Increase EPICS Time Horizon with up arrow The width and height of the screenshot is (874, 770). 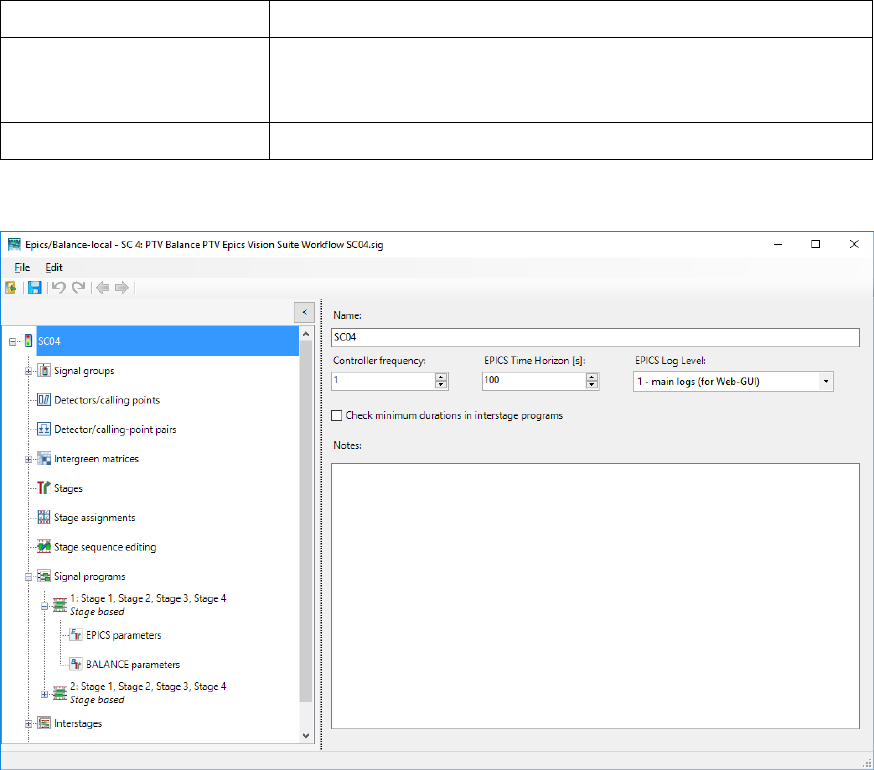(592, 377)
